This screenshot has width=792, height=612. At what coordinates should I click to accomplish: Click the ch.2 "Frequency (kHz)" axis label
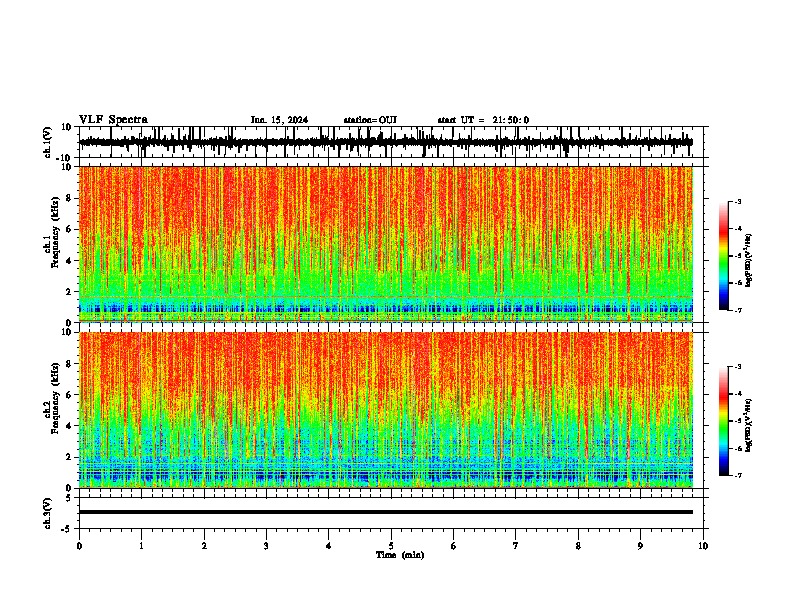pyautogui.click(x=55, y=398)
